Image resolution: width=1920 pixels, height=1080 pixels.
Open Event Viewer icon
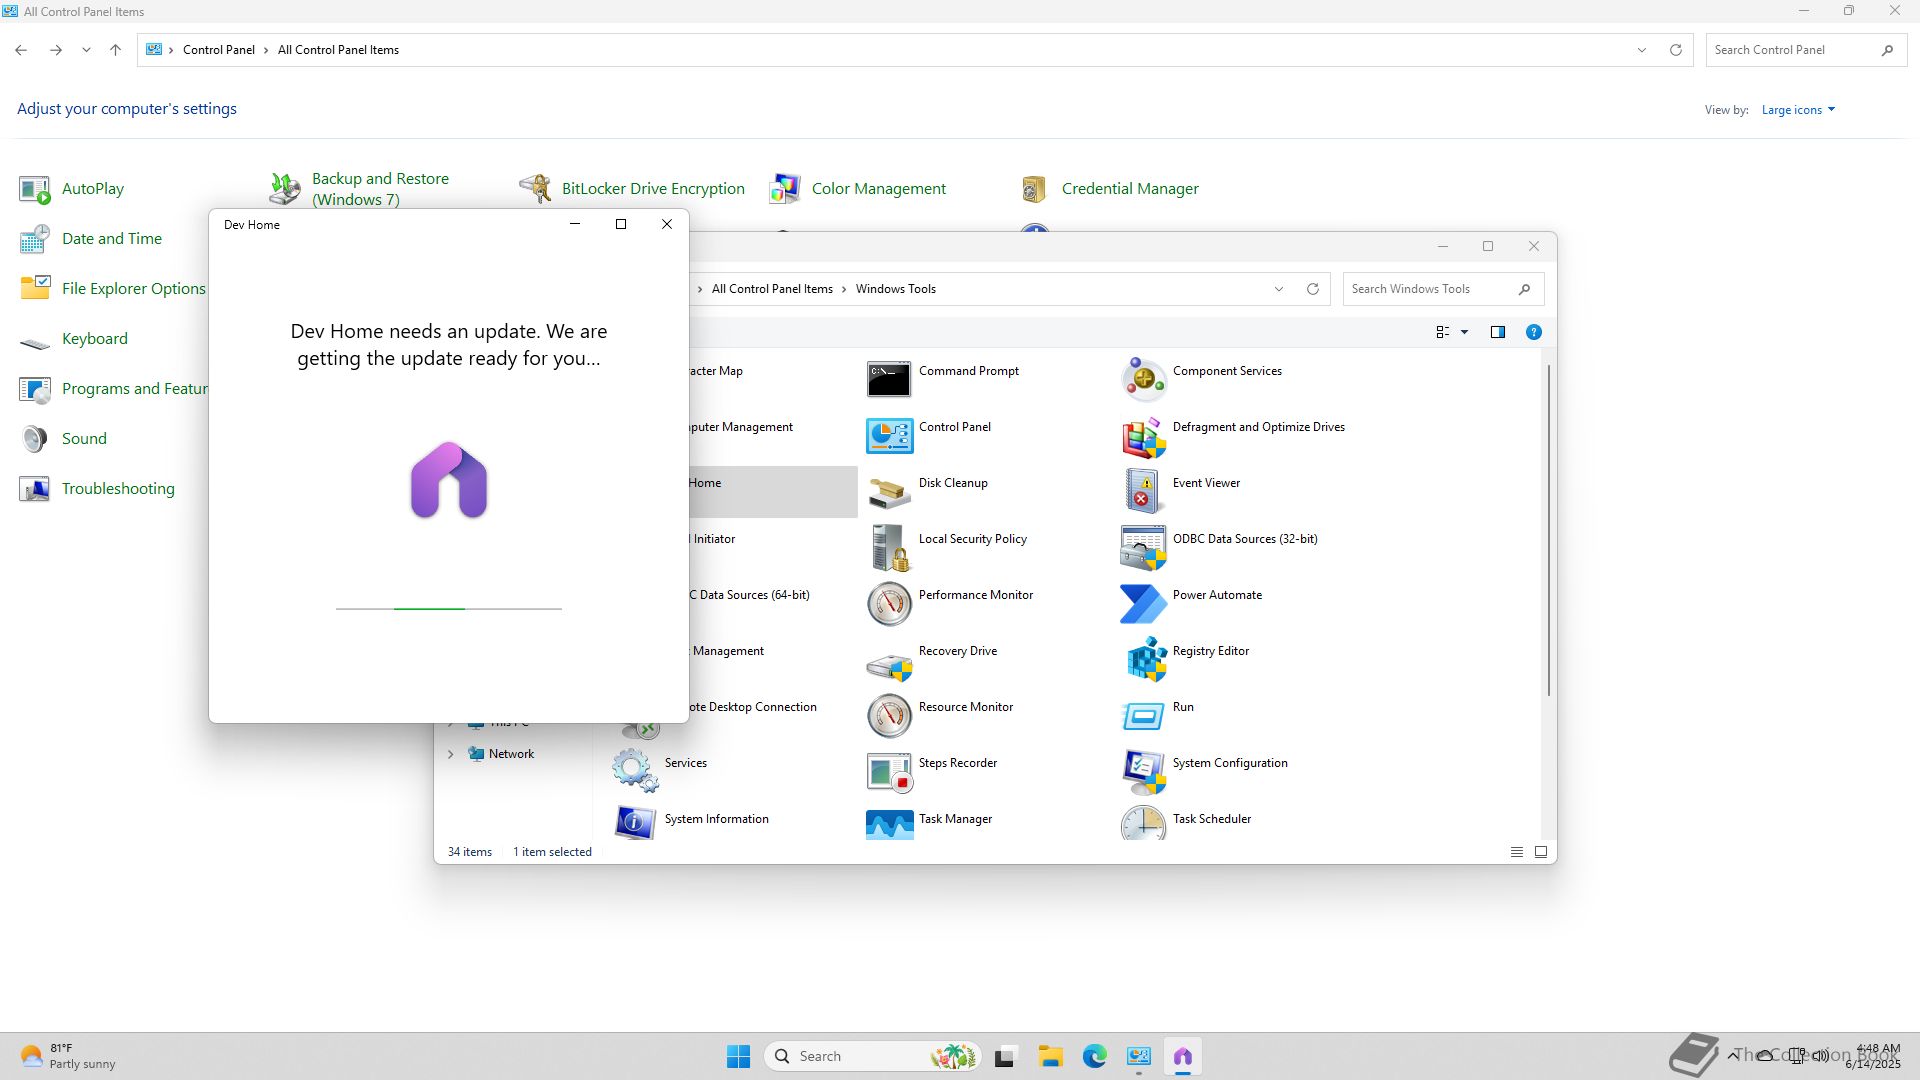[x=1144, y=492]
